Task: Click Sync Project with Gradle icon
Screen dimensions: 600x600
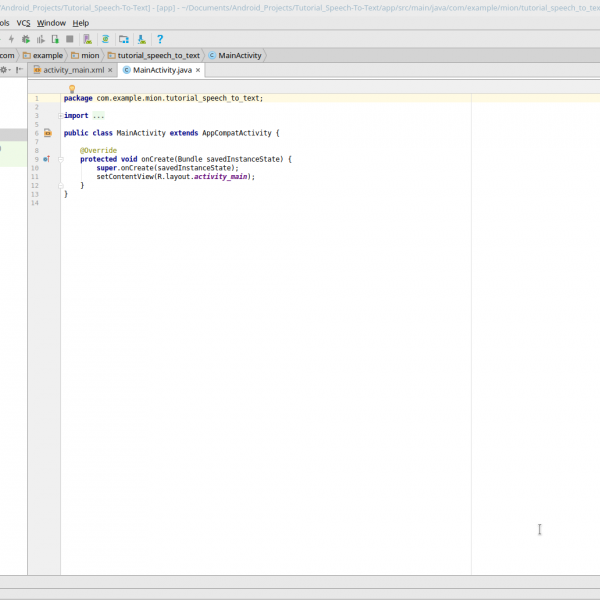Action: 106,39
